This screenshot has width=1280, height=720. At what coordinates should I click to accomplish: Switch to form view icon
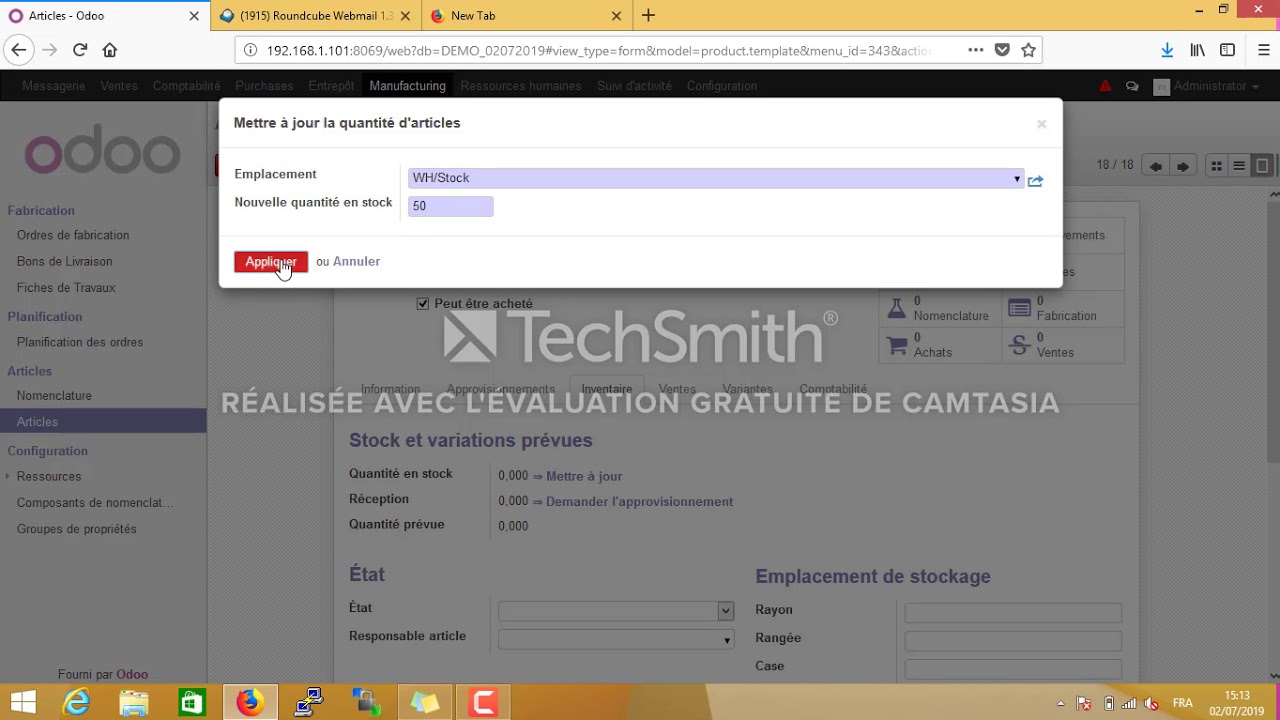click(x=1262, y=166)
